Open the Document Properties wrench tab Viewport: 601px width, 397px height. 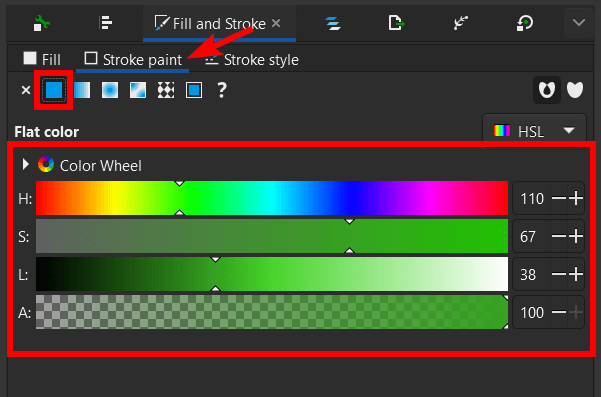41,23
